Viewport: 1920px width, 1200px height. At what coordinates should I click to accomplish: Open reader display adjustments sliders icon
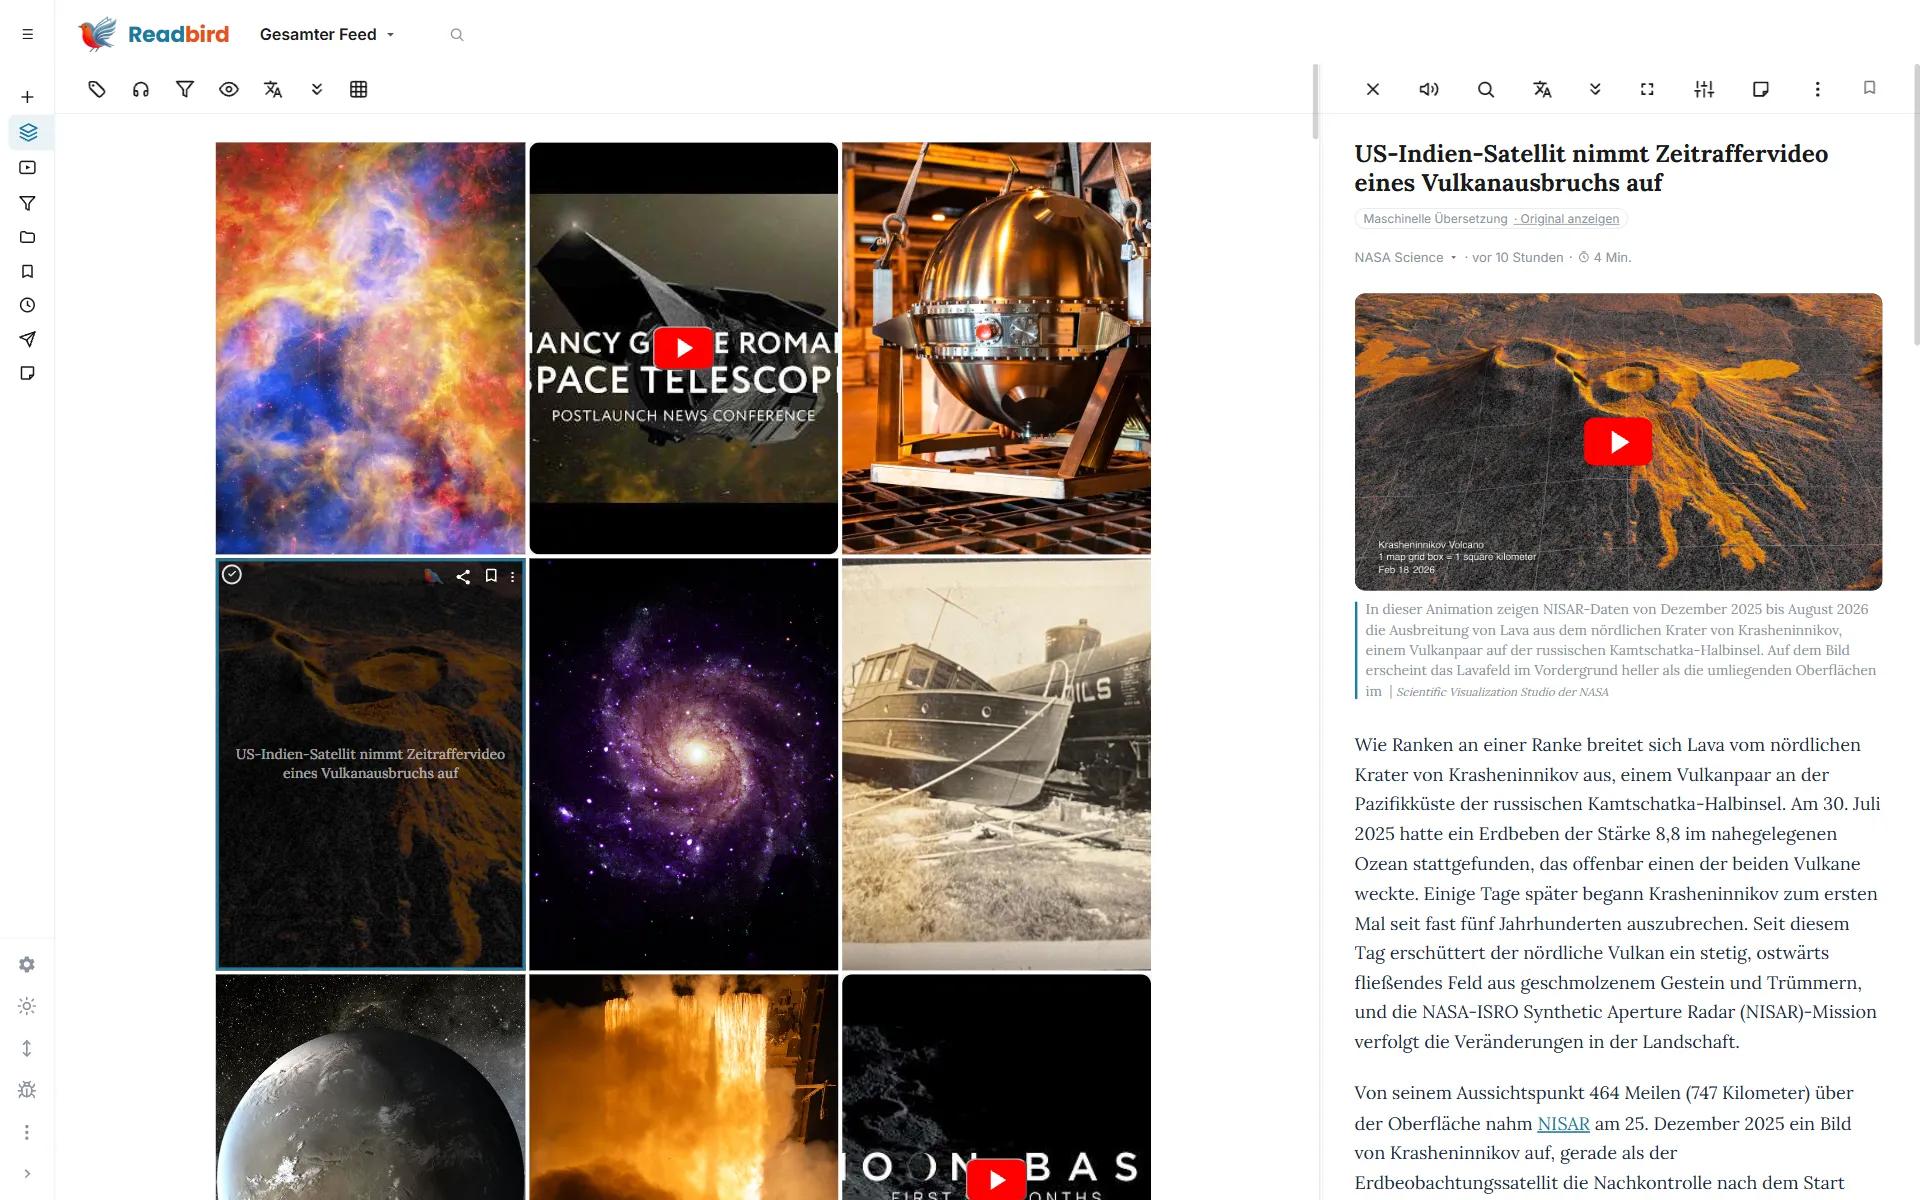pyautogui.click(x=1704, y=89)
